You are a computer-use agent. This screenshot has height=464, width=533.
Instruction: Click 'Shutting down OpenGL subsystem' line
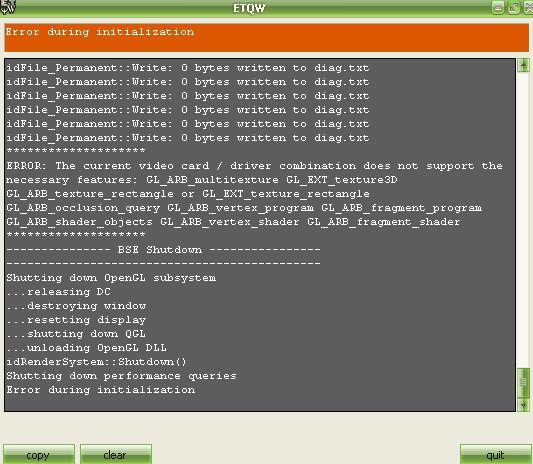(111, 278)
